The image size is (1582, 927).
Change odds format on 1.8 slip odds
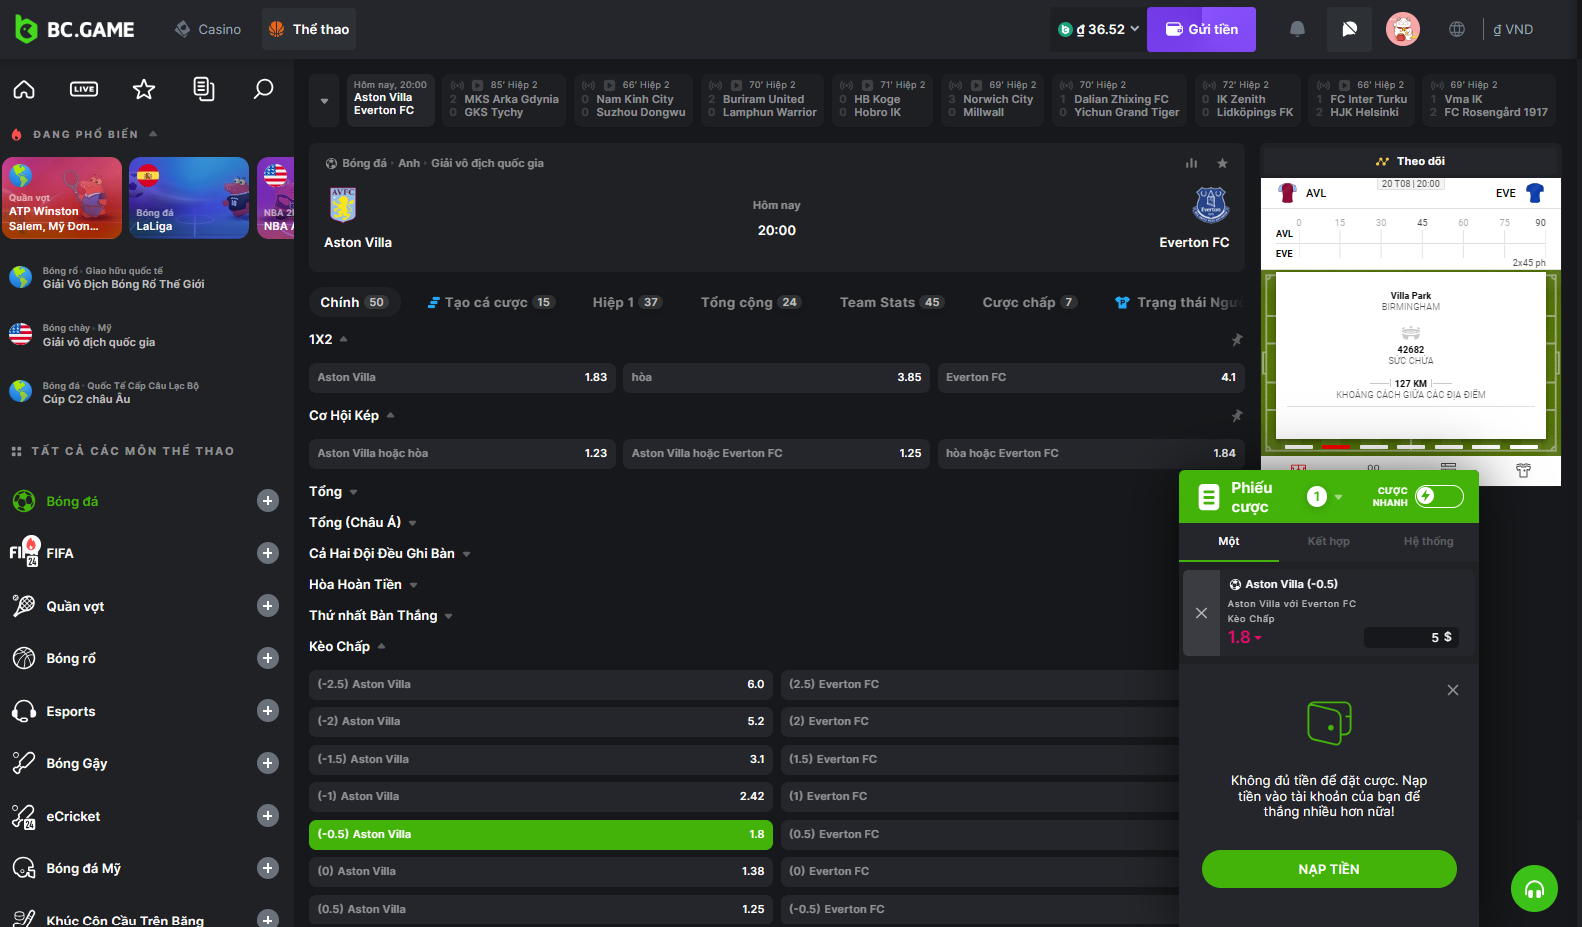point(1245,637)
